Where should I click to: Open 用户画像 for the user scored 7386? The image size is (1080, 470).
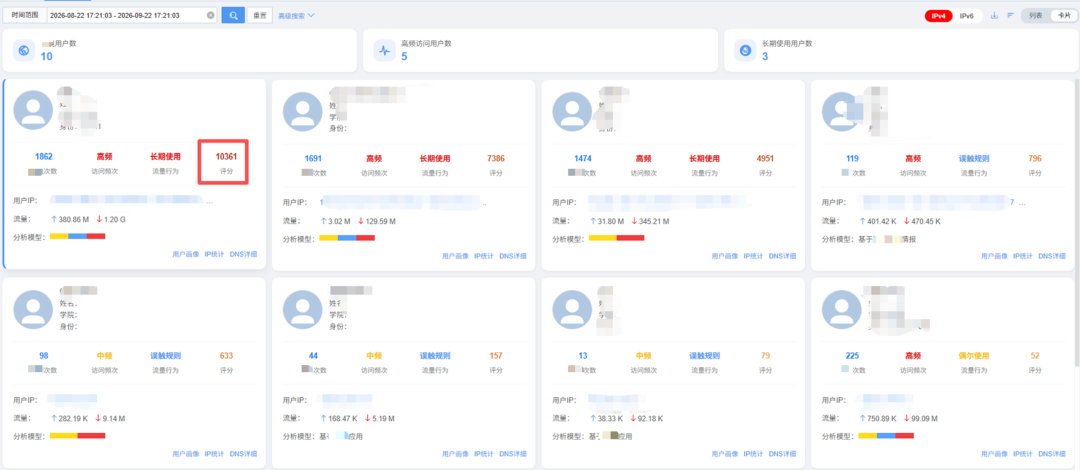click(x=455, y=256)
